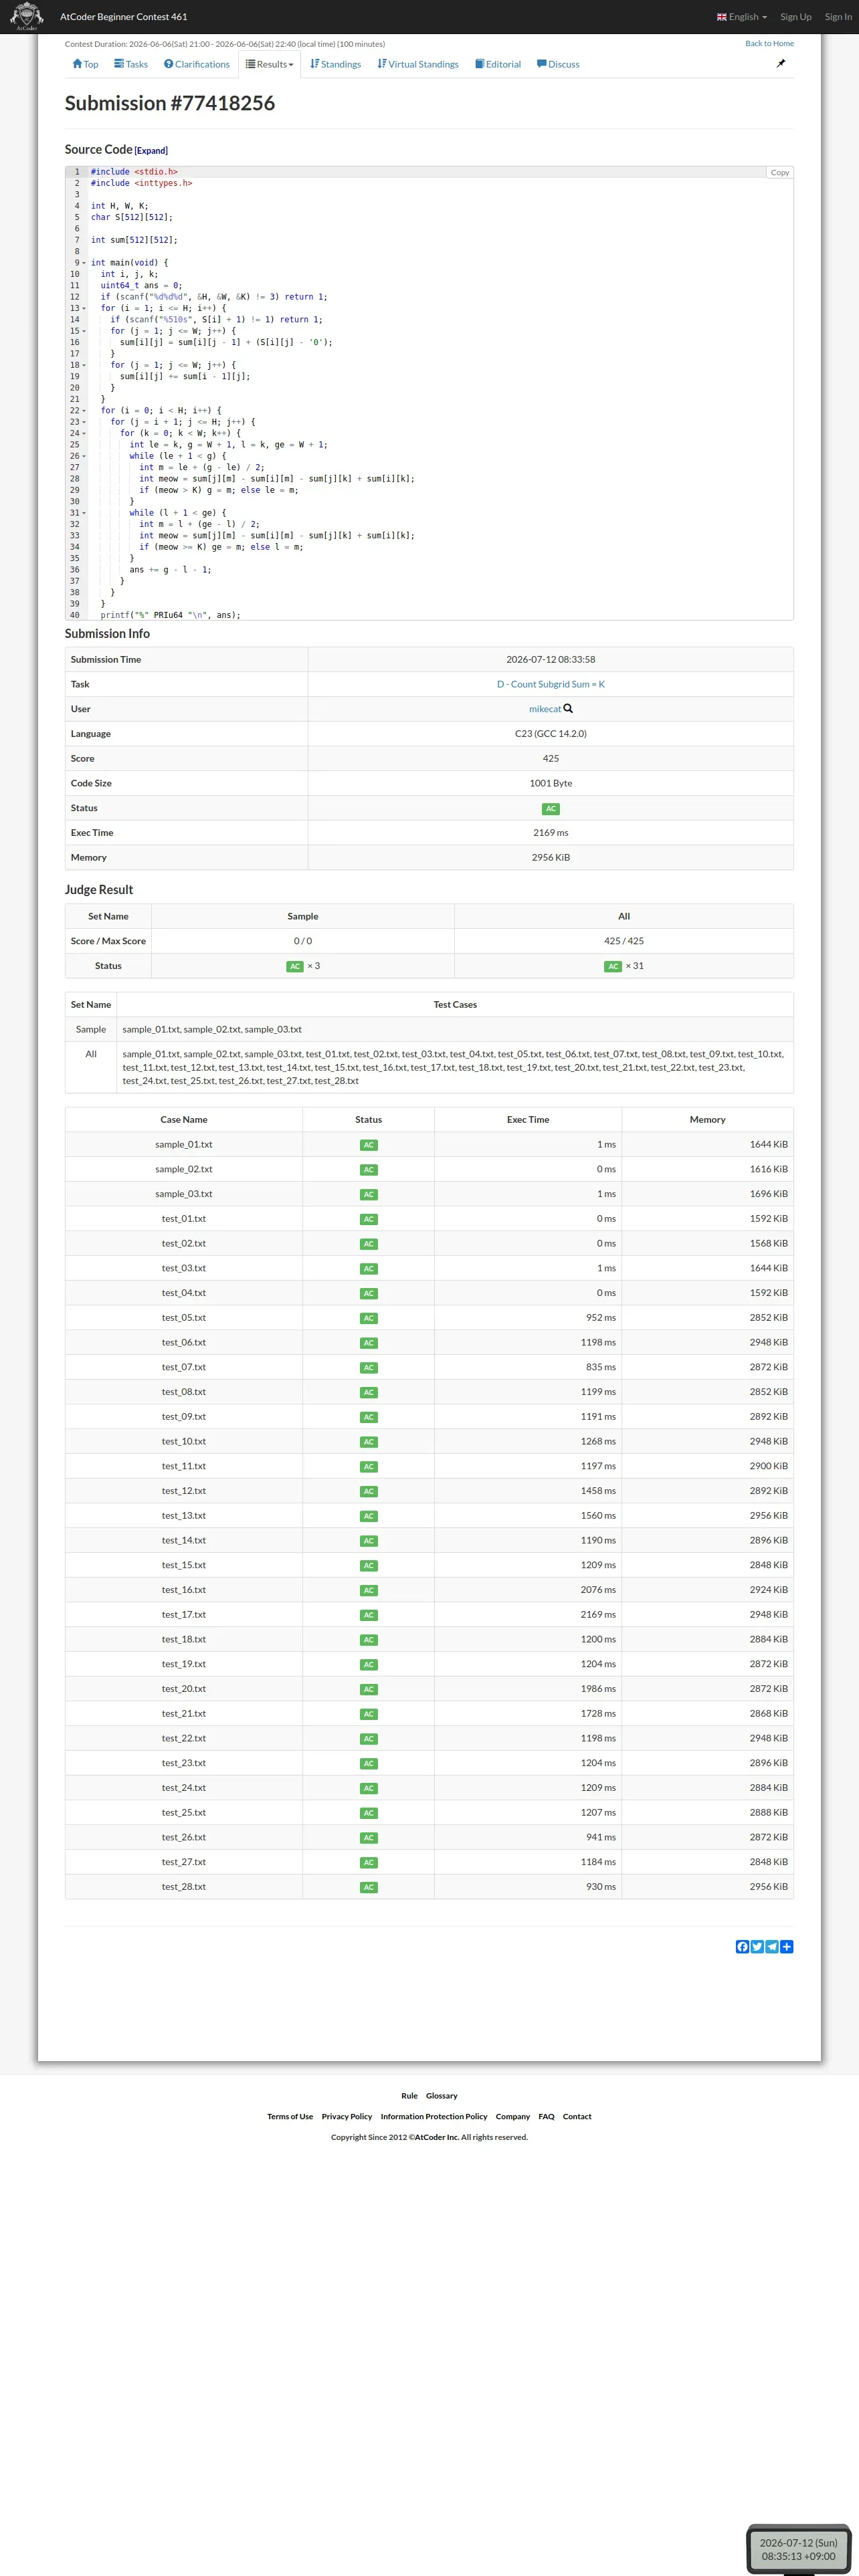Open the mikecat user profile link
Viewport: 859px width, 2576px height.
click(545, 709)
